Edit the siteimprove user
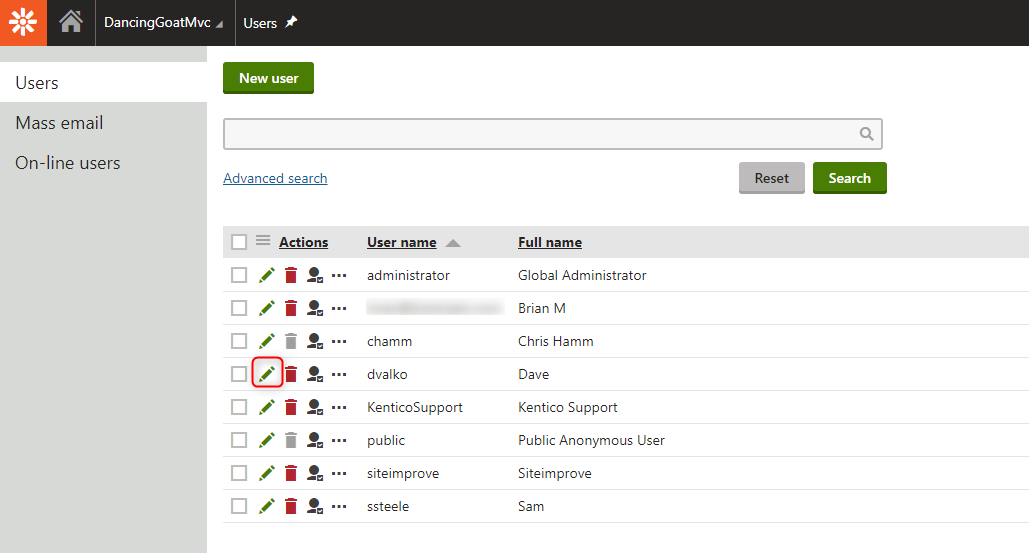 (266, 473)
